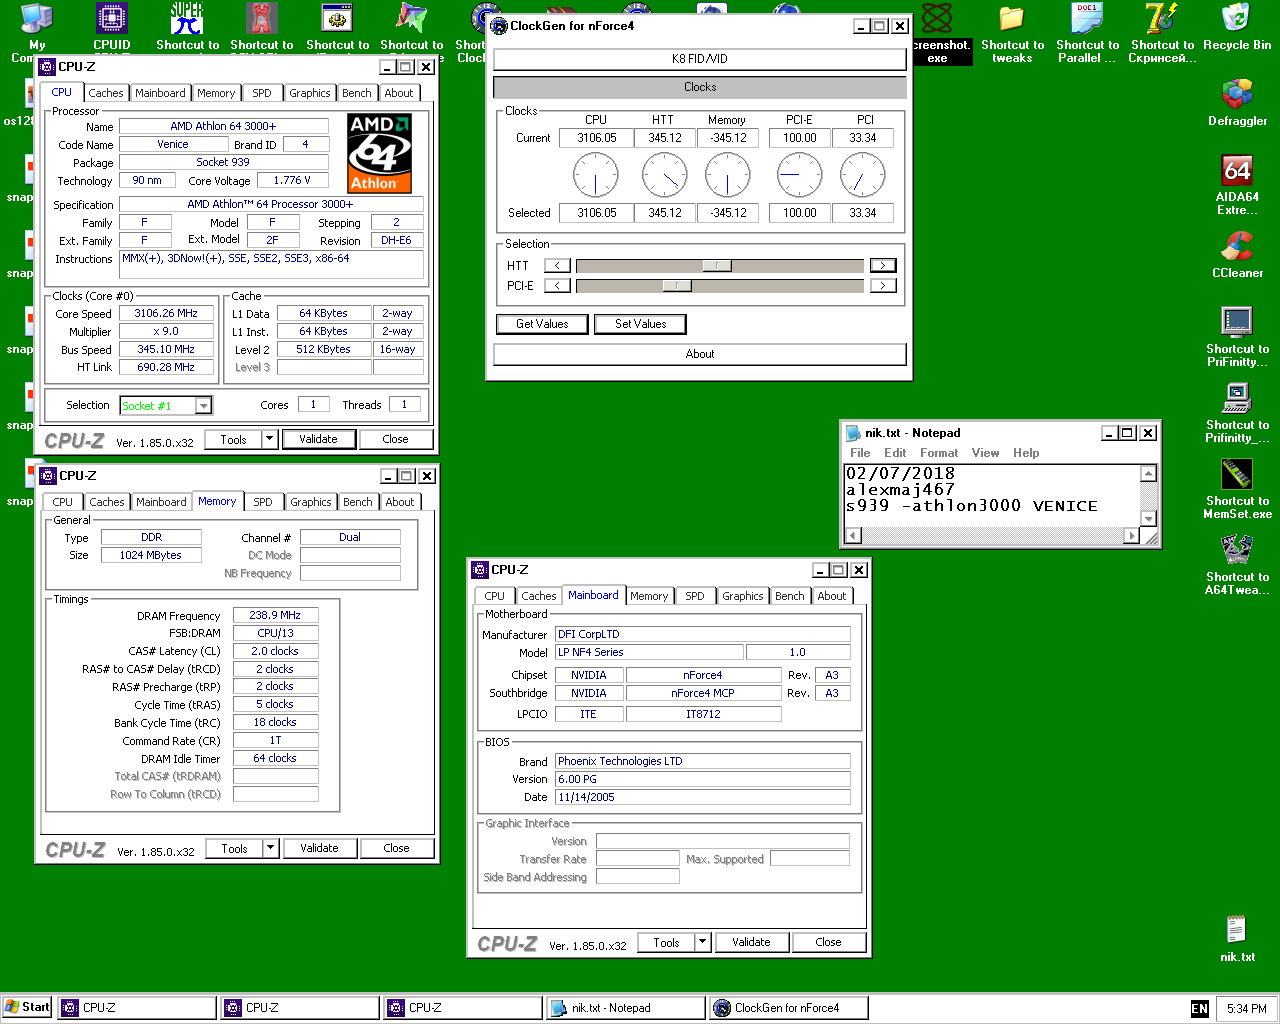Click the EN language indicator in tray

click(x=1200, y=1009)
